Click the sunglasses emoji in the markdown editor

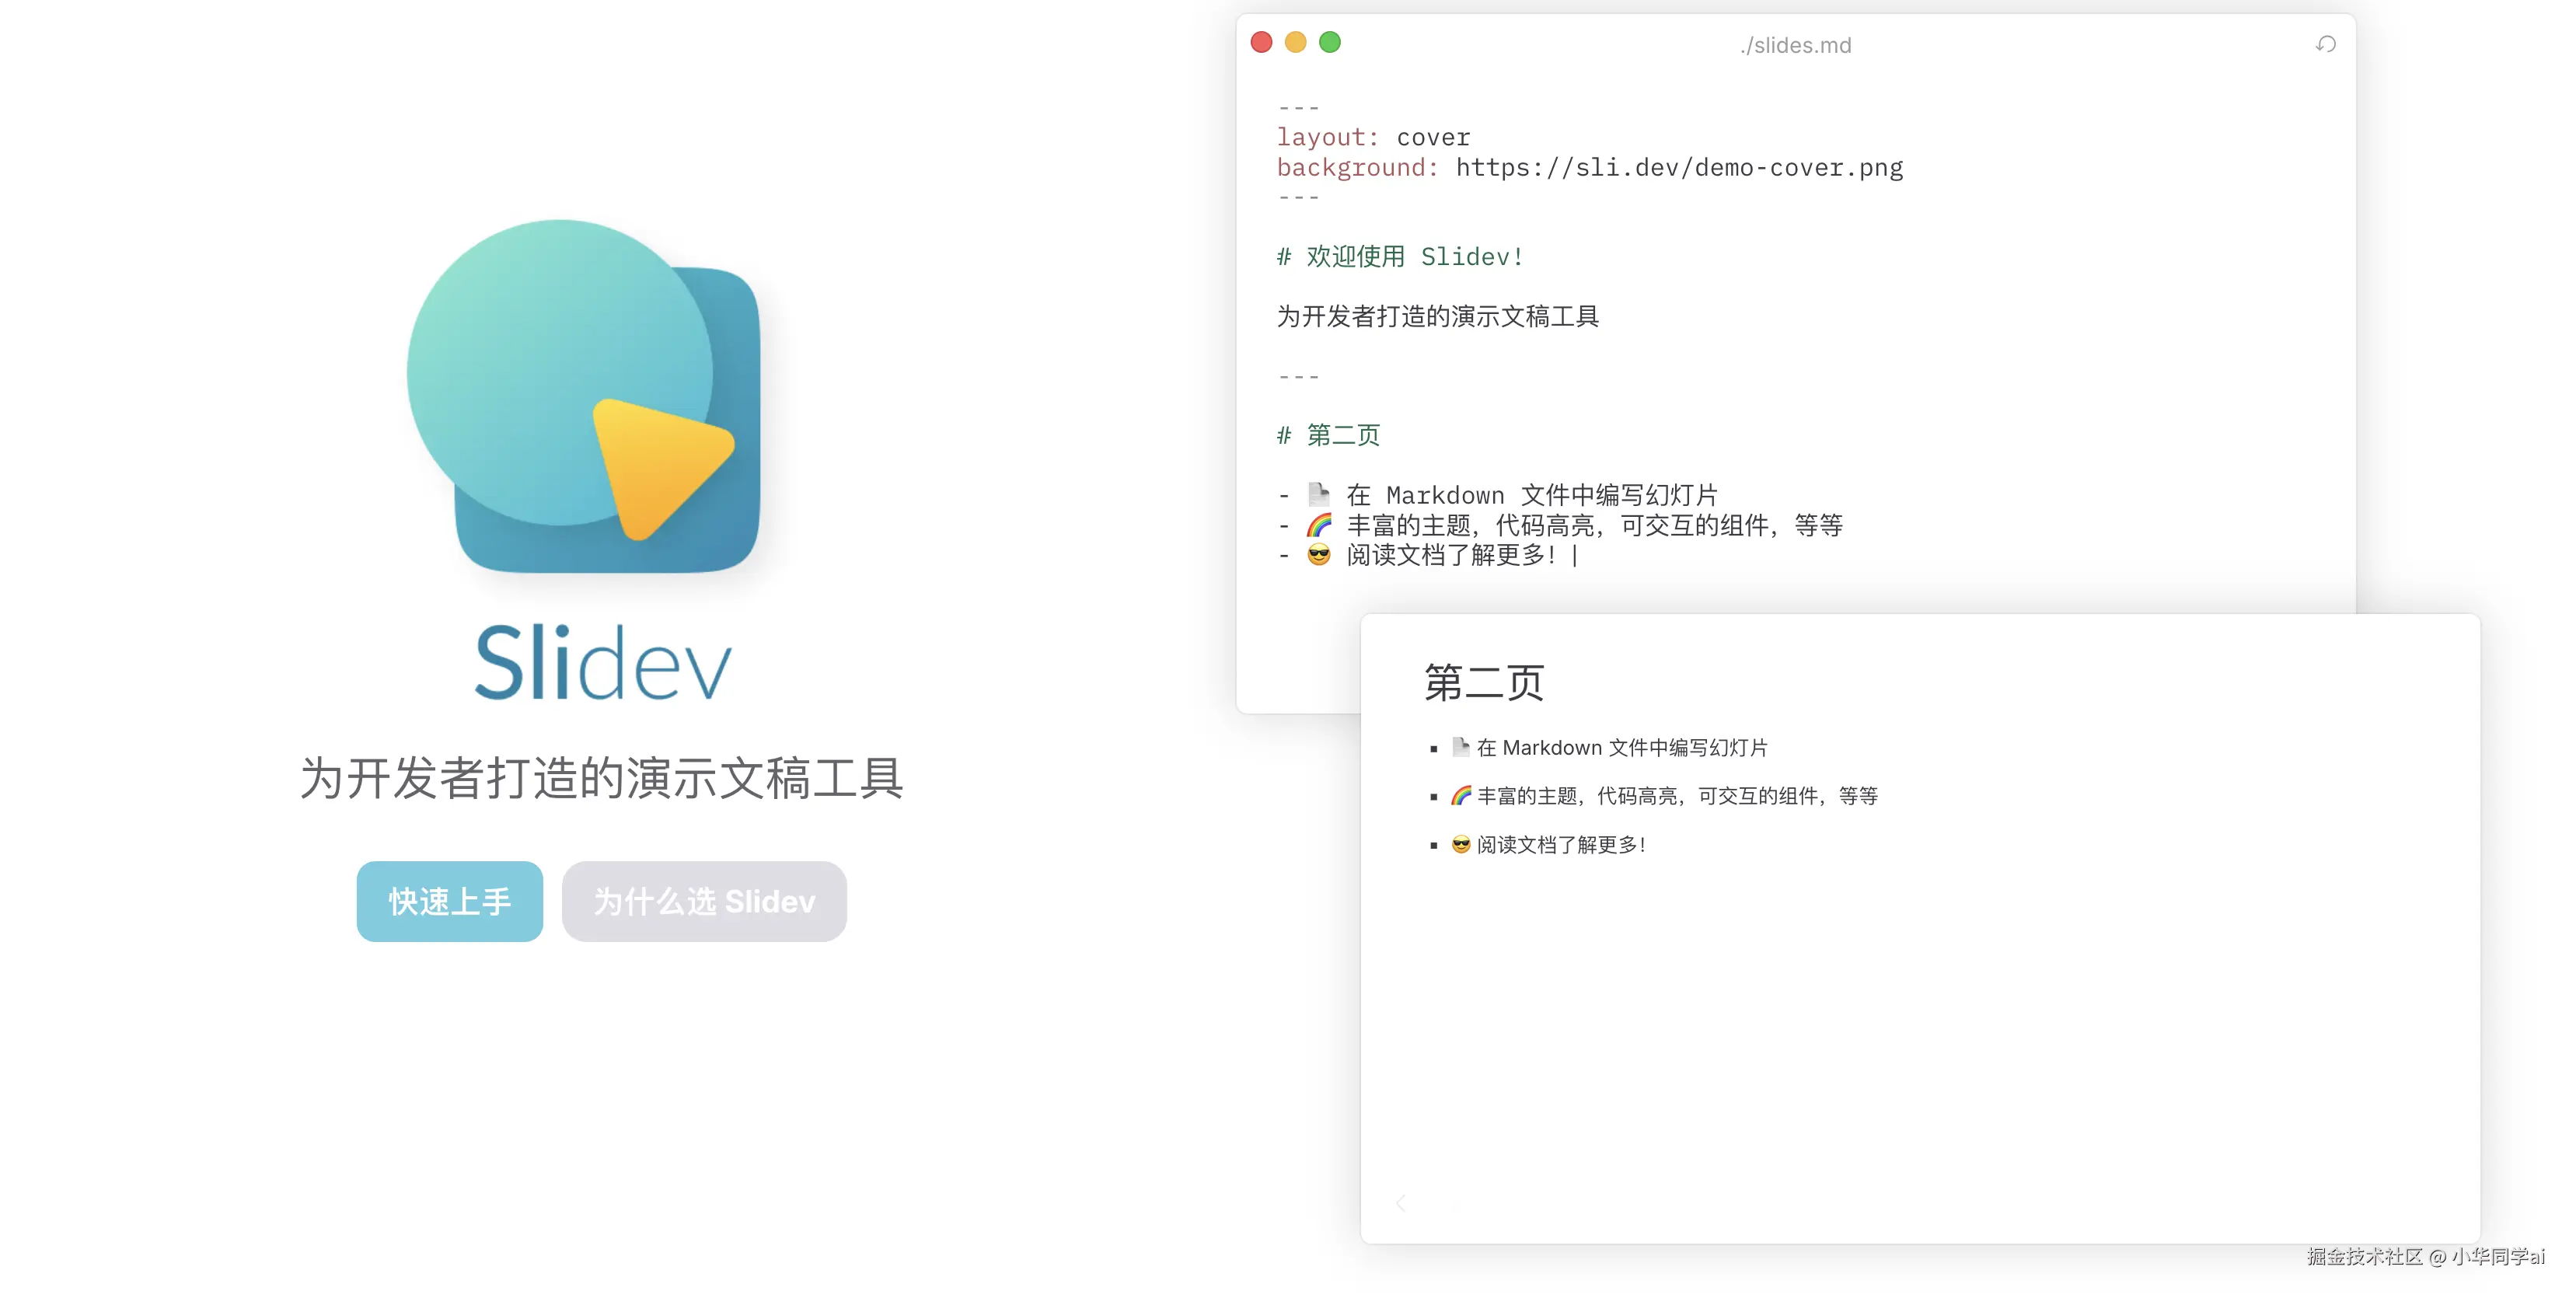1319,555
